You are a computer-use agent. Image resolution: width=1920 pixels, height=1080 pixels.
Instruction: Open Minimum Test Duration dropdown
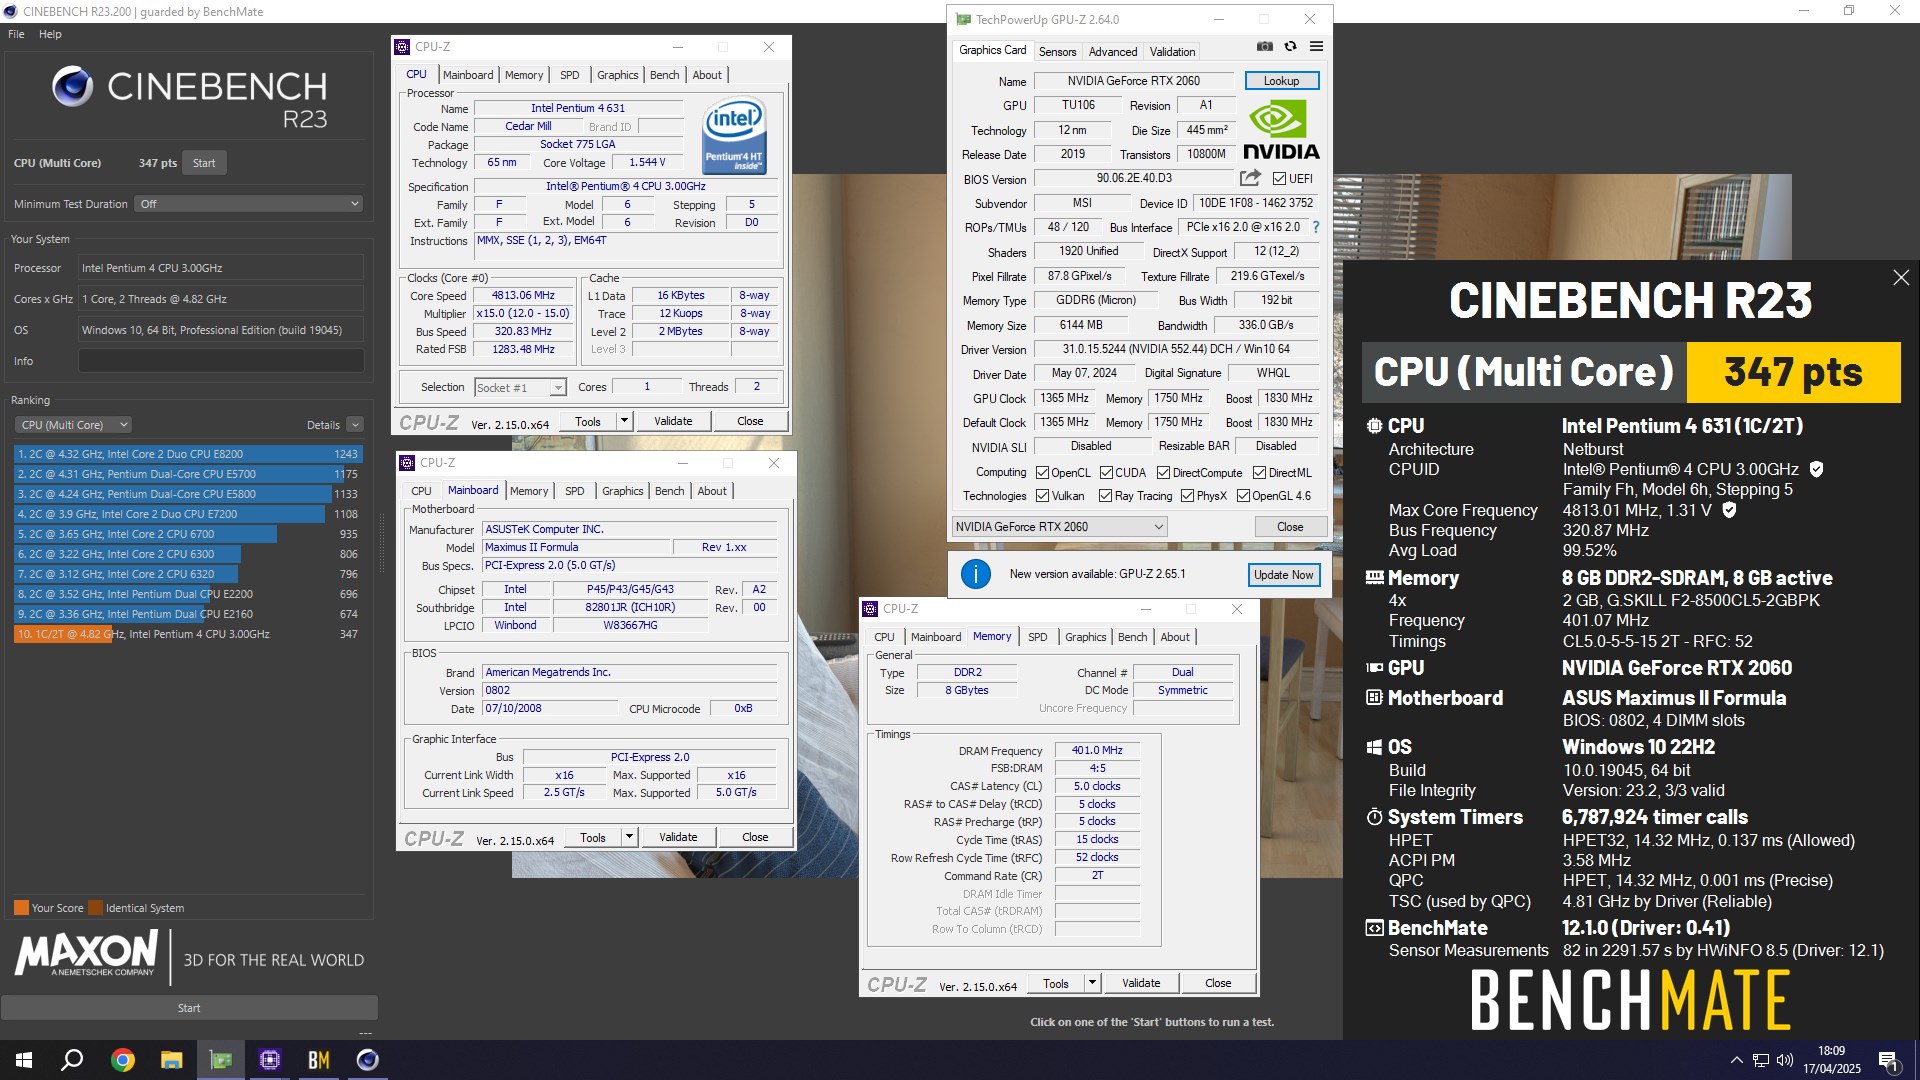[249, 204]
